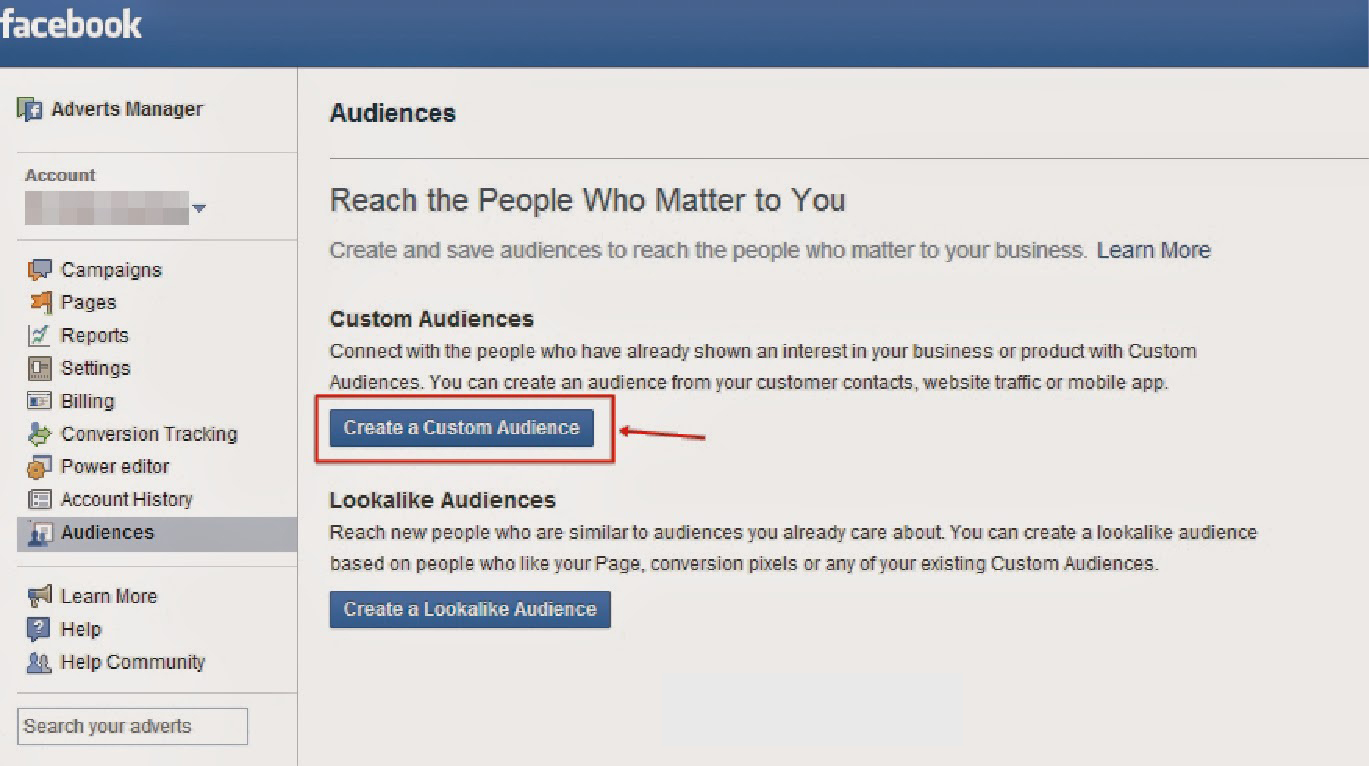
Task: Click the Billing card icon
Action: pyautogui.click(x=40, y=401)
